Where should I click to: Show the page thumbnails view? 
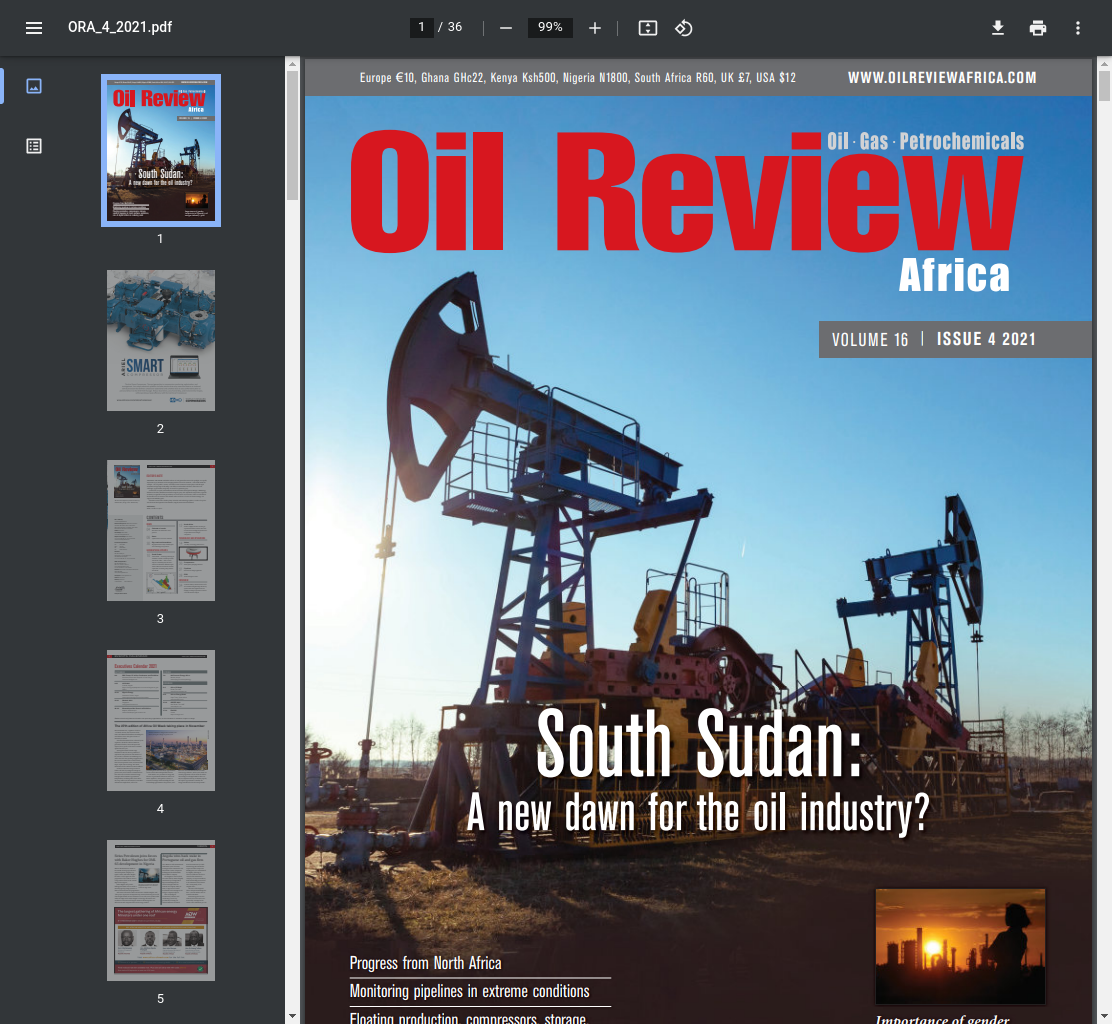click(x=34, y=86)
